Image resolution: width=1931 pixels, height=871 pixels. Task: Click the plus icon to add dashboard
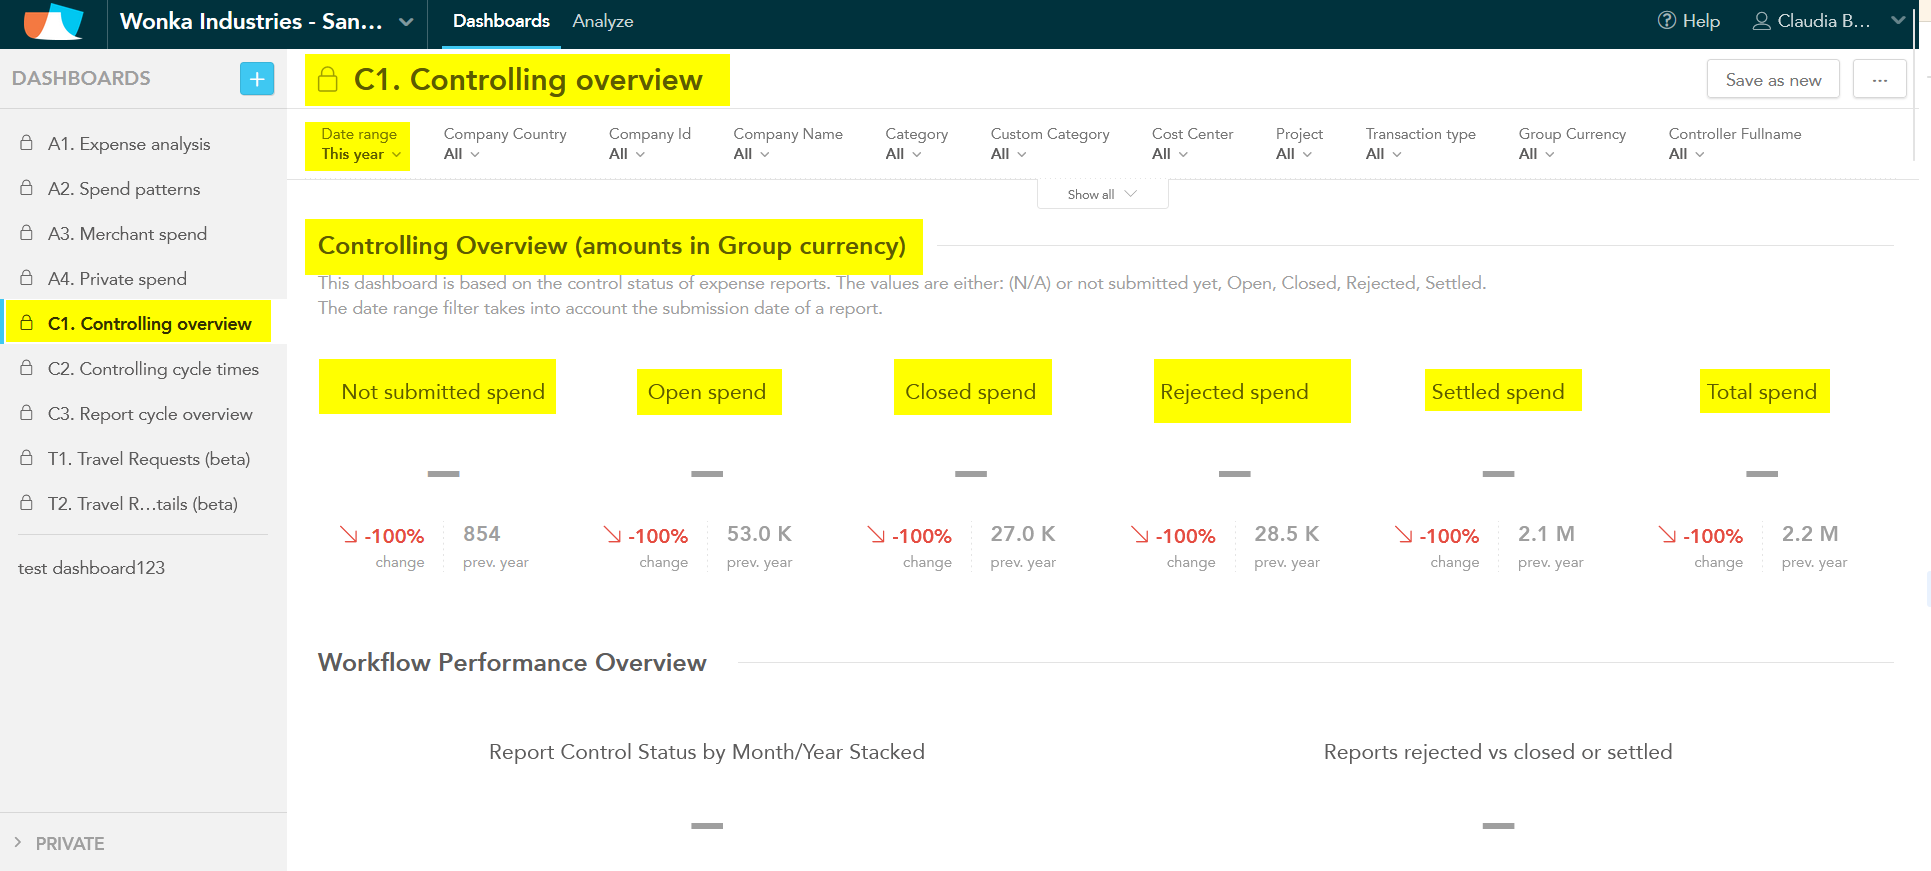(x=257, y=79)
